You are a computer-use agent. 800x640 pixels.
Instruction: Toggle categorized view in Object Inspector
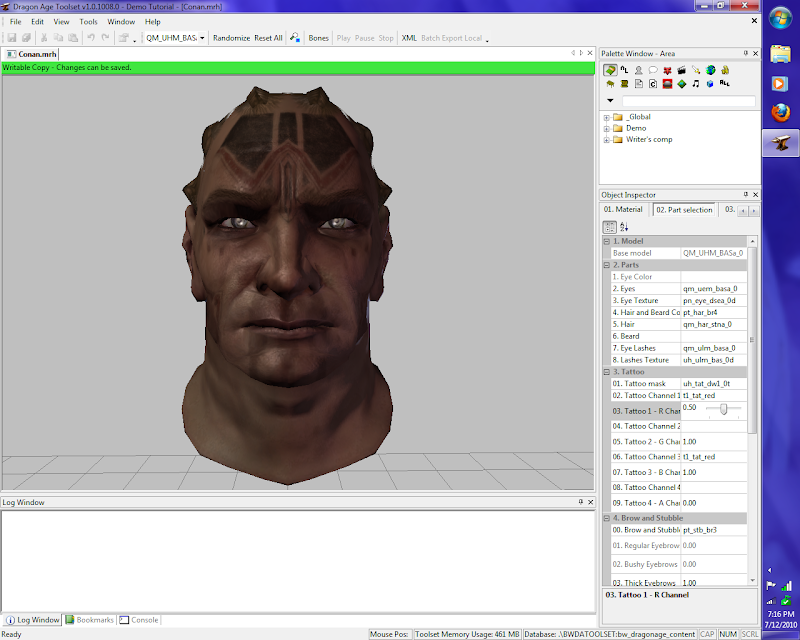click(x=610, y=227)
